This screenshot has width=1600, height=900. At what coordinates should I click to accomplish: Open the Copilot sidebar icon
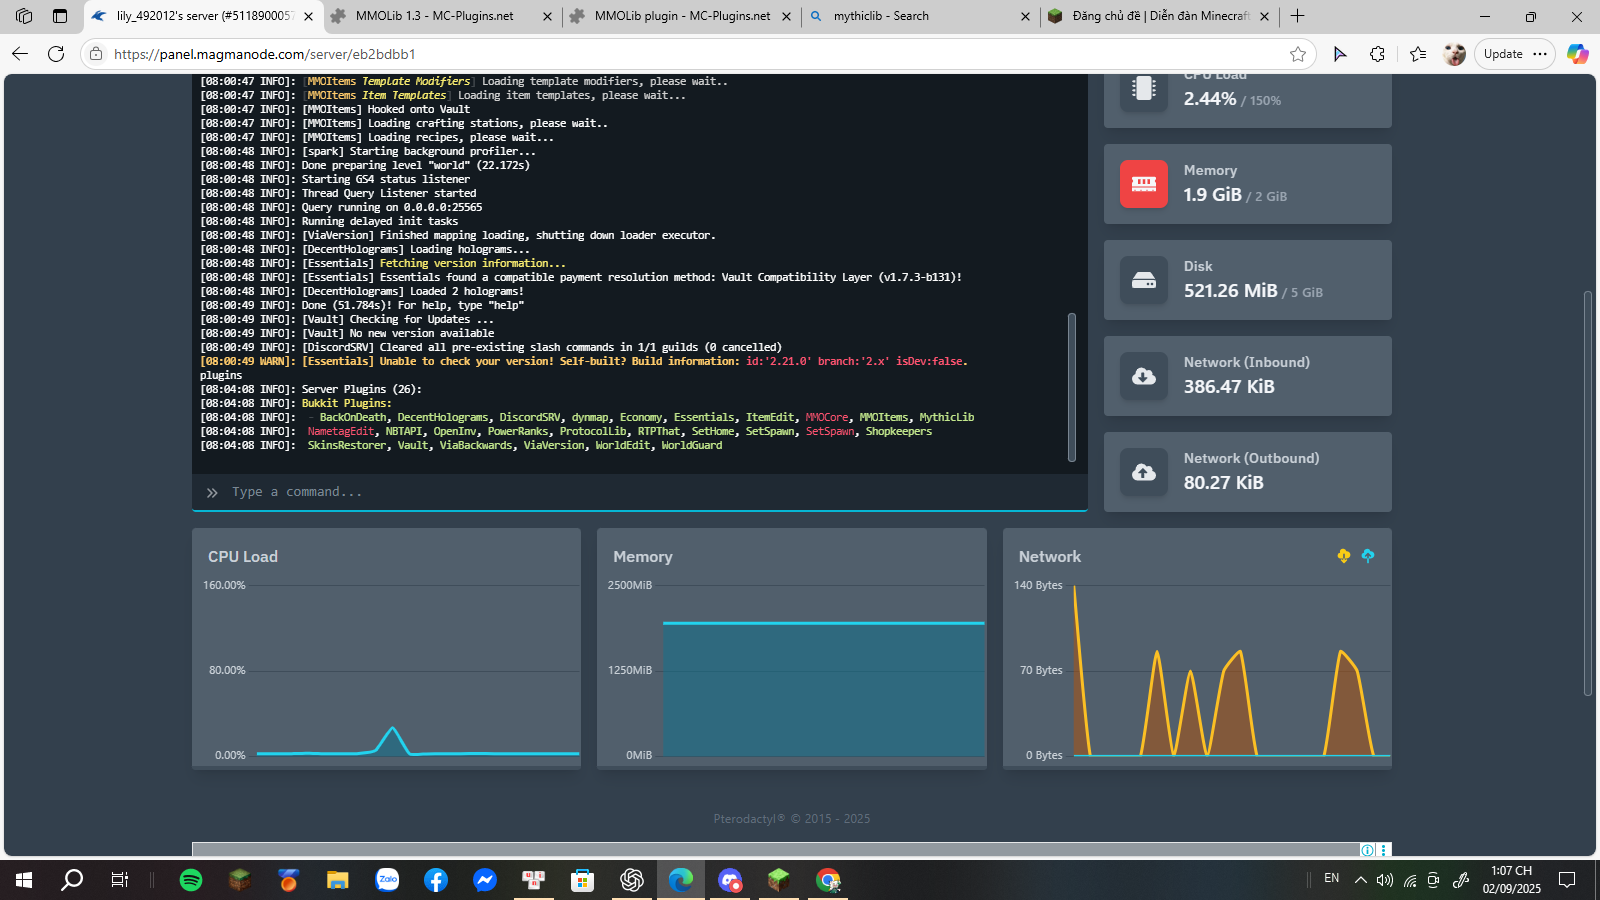pos(1577,54)
